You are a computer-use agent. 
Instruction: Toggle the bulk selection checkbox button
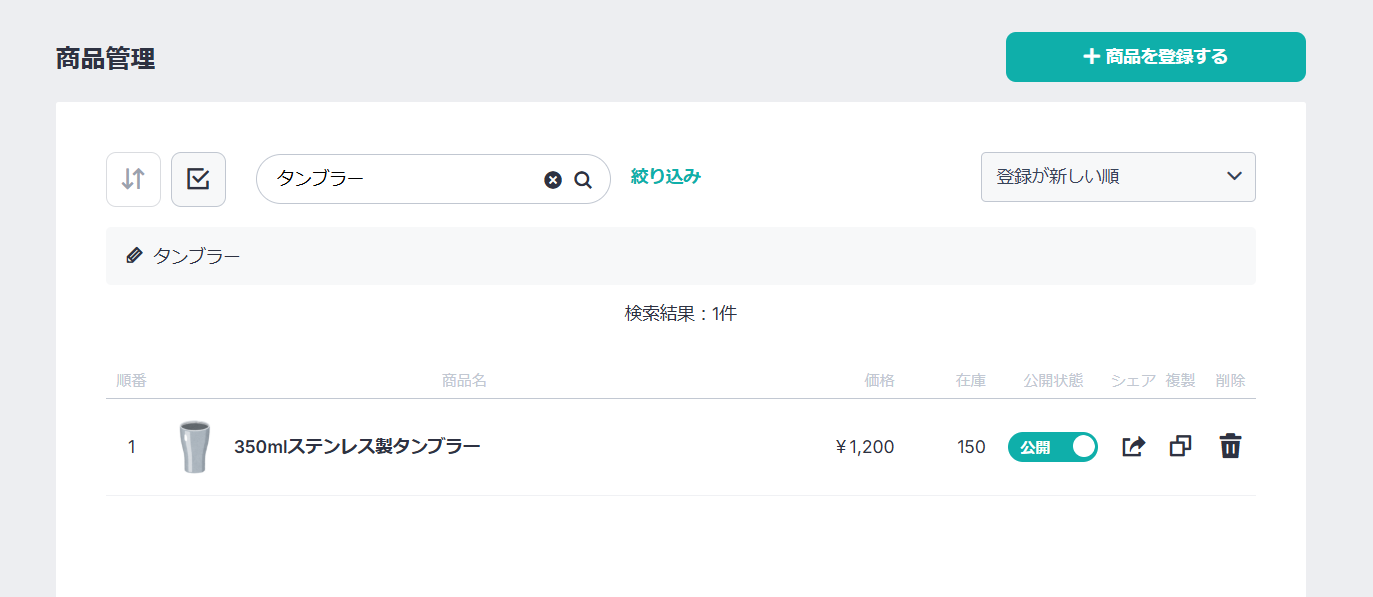(x=198, y=179)
